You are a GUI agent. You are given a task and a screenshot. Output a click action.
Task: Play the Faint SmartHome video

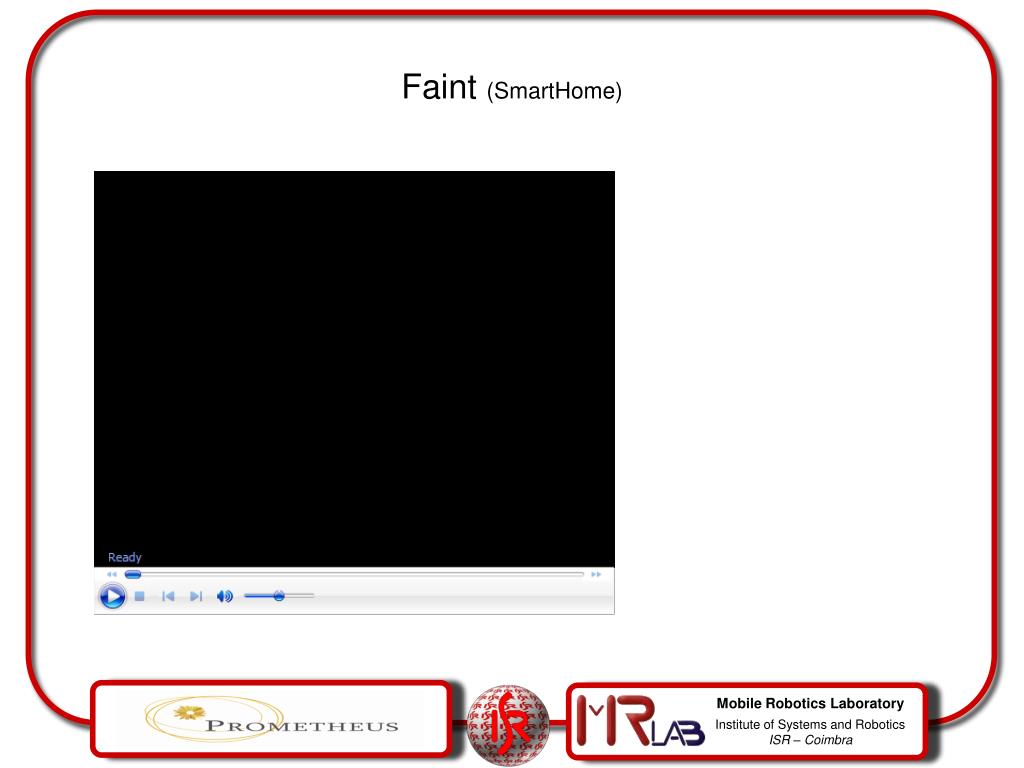point(112,596)
